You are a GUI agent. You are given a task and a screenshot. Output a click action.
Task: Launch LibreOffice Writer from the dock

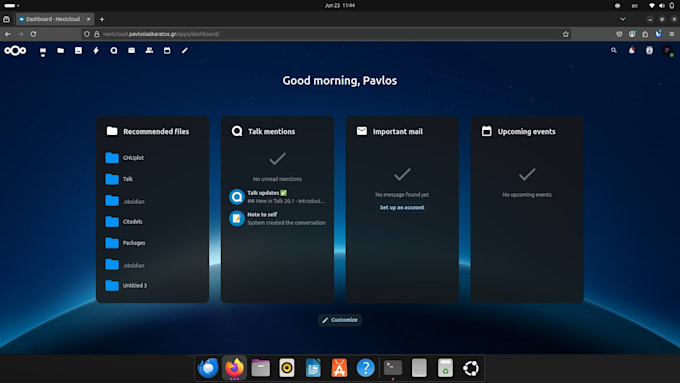313,368
